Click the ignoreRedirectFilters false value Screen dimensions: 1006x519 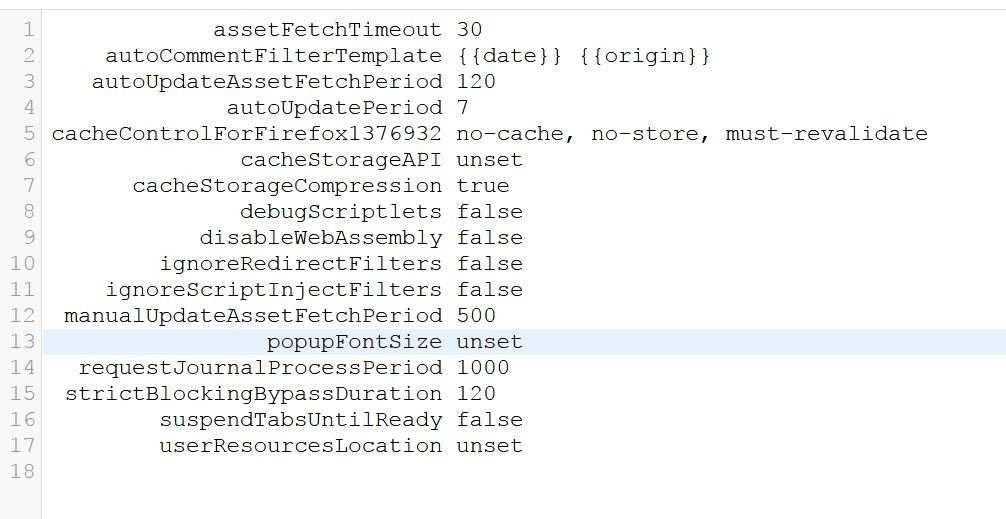pos(489,264)
